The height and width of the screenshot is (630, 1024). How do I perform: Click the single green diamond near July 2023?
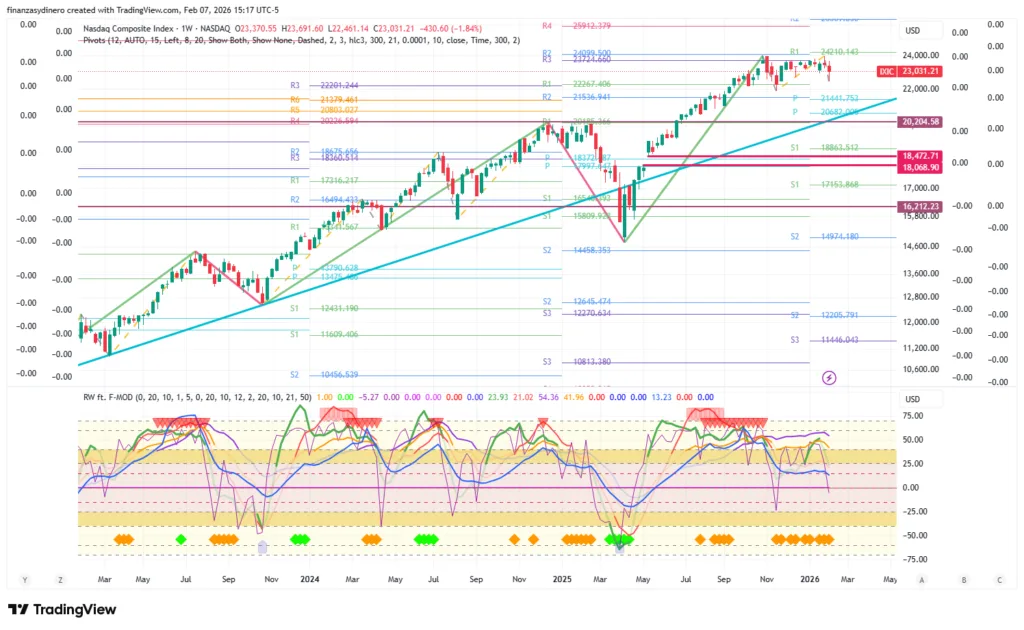point(181,540)
